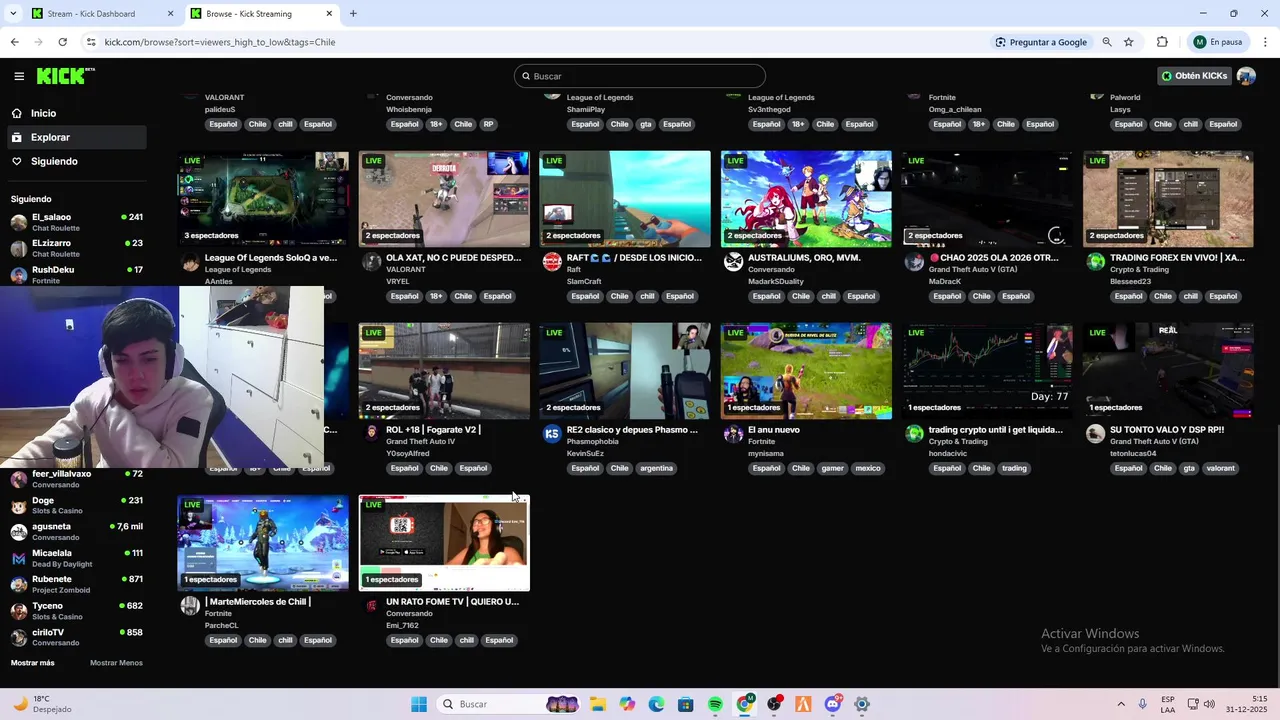This screenshot has width=1280, height=720.
Task: Open Rubenete followed channel
Action: [x=76, y=584]
